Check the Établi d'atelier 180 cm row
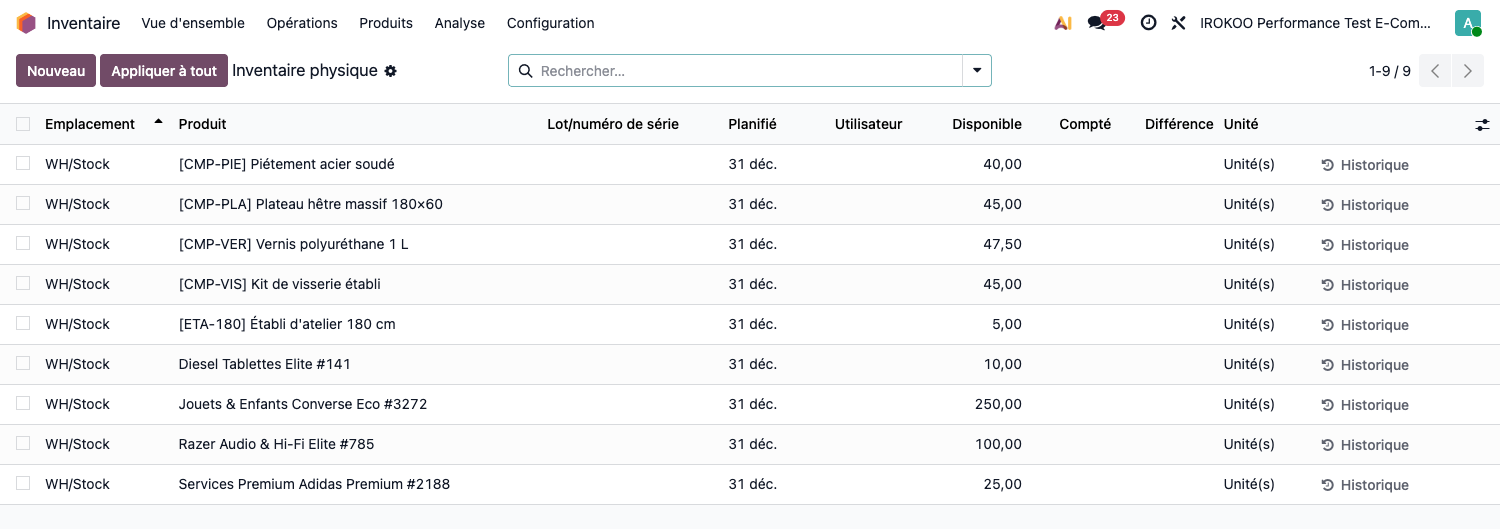This screenshot has width=1500, height=529. pos(23,323)
